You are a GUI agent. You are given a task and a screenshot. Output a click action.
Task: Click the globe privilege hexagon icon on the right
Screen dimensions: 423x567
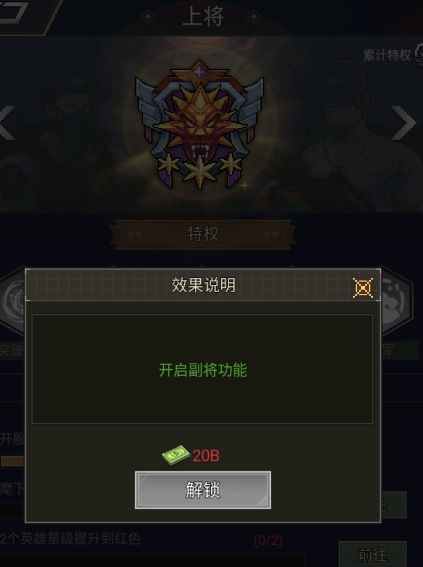coord(395,301)
